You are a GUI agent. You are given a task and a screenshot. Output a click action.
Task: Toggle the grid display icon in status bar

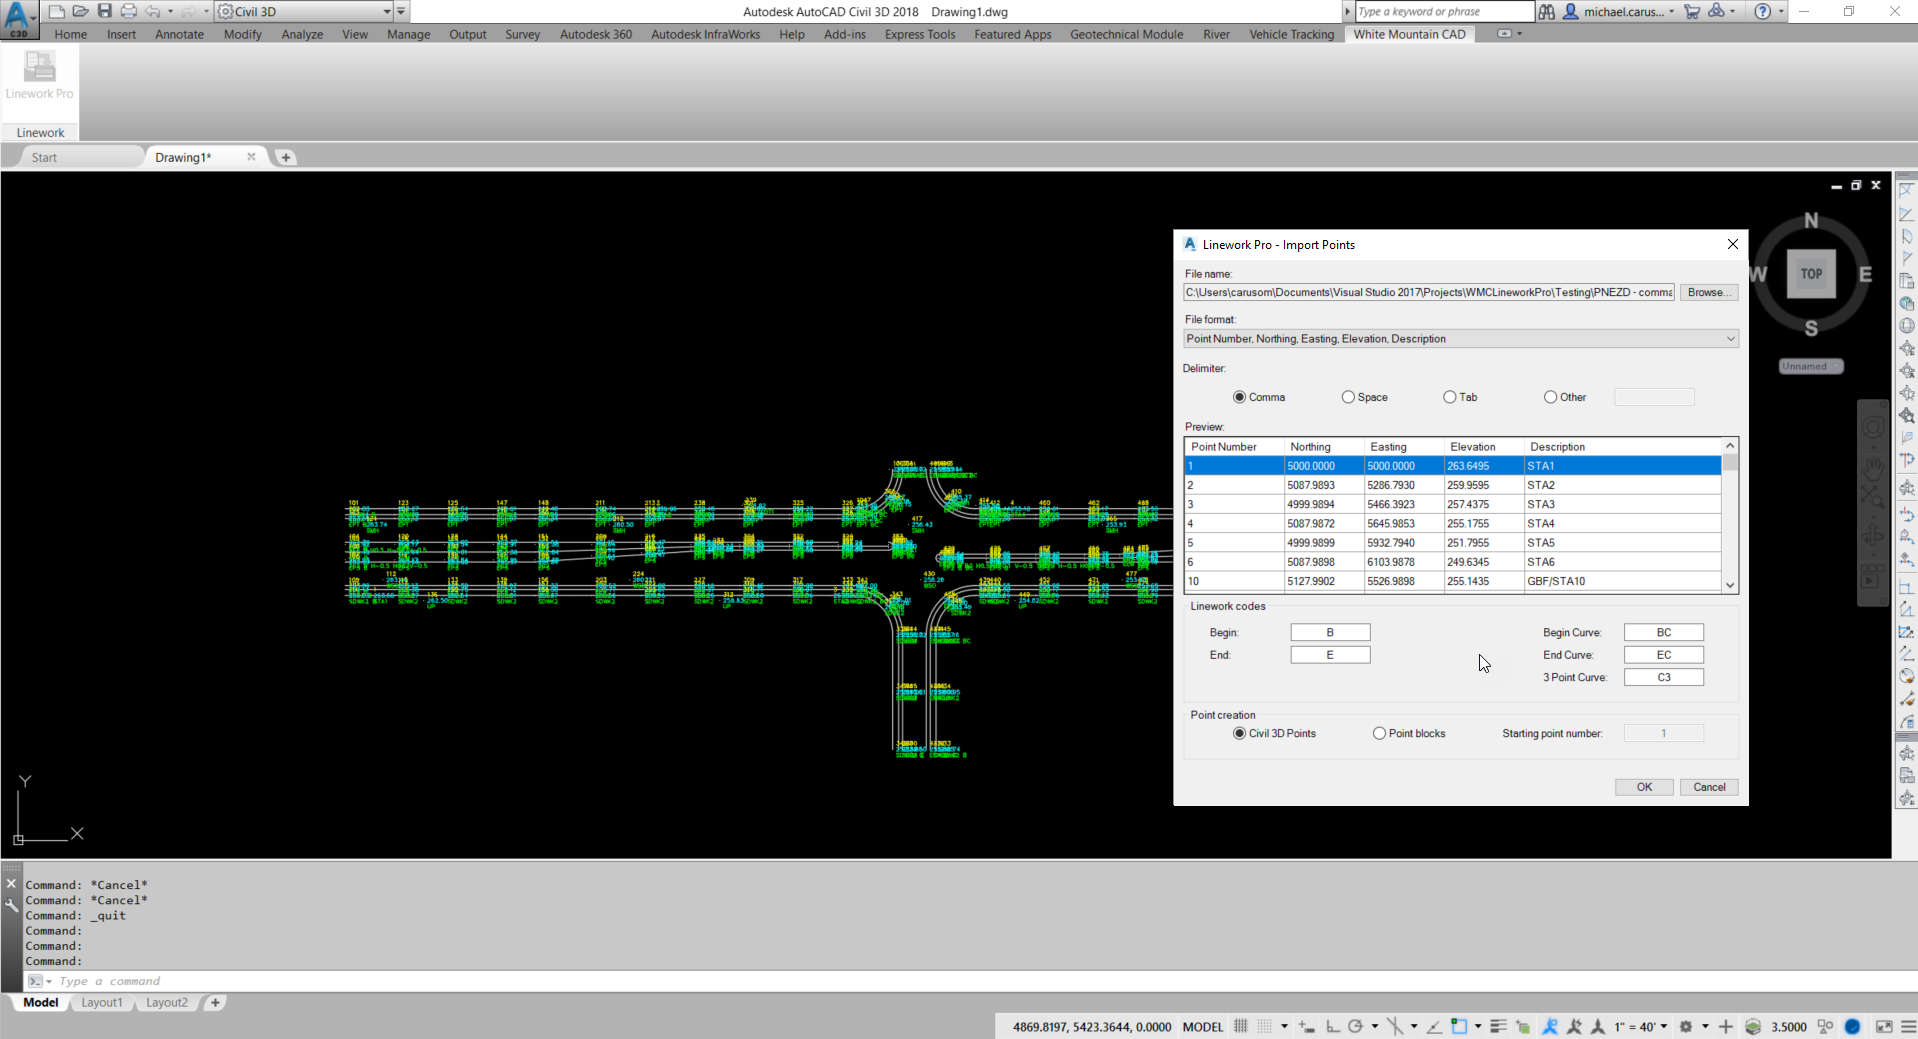pos(1241,1026)
